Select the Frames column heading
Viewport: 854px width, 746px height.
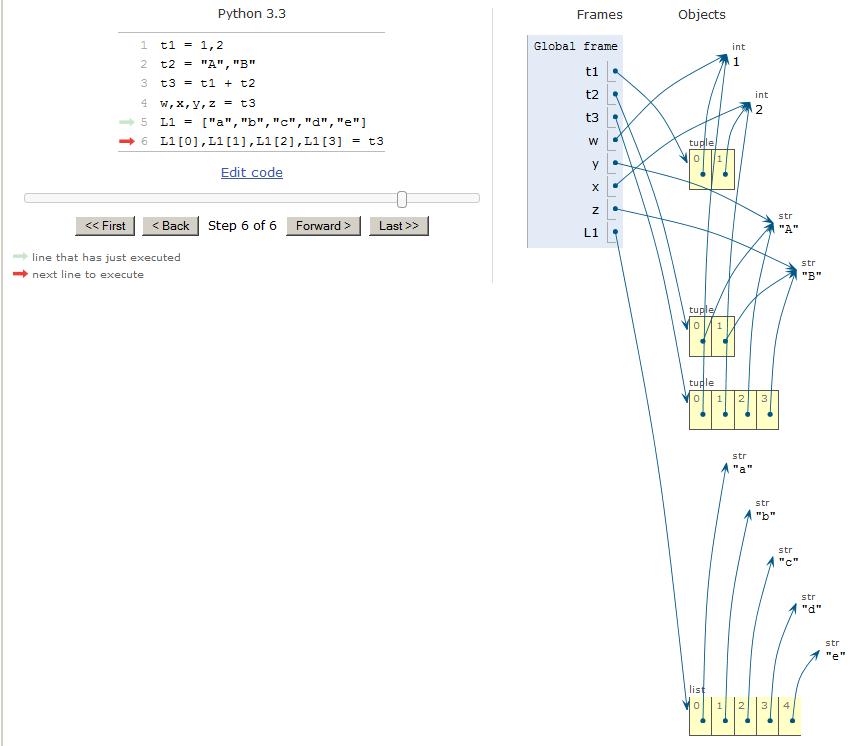[598, 15]
